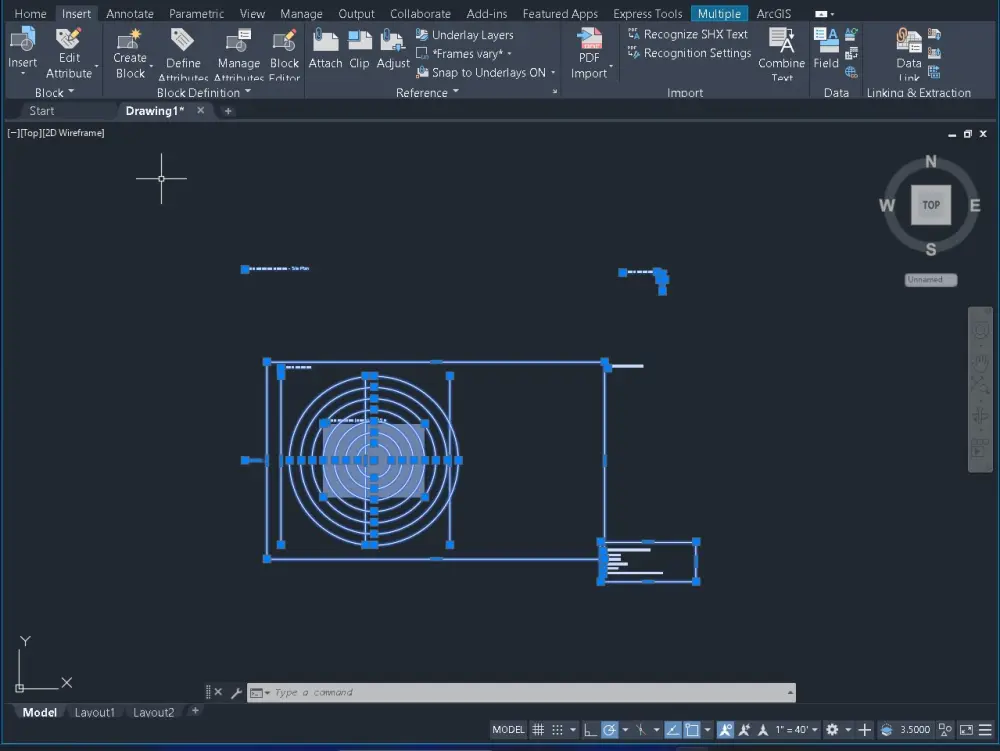Screen dimensions: 1000x751
Task: Toggle grid display in the status bar
Action: click(539, 729)
